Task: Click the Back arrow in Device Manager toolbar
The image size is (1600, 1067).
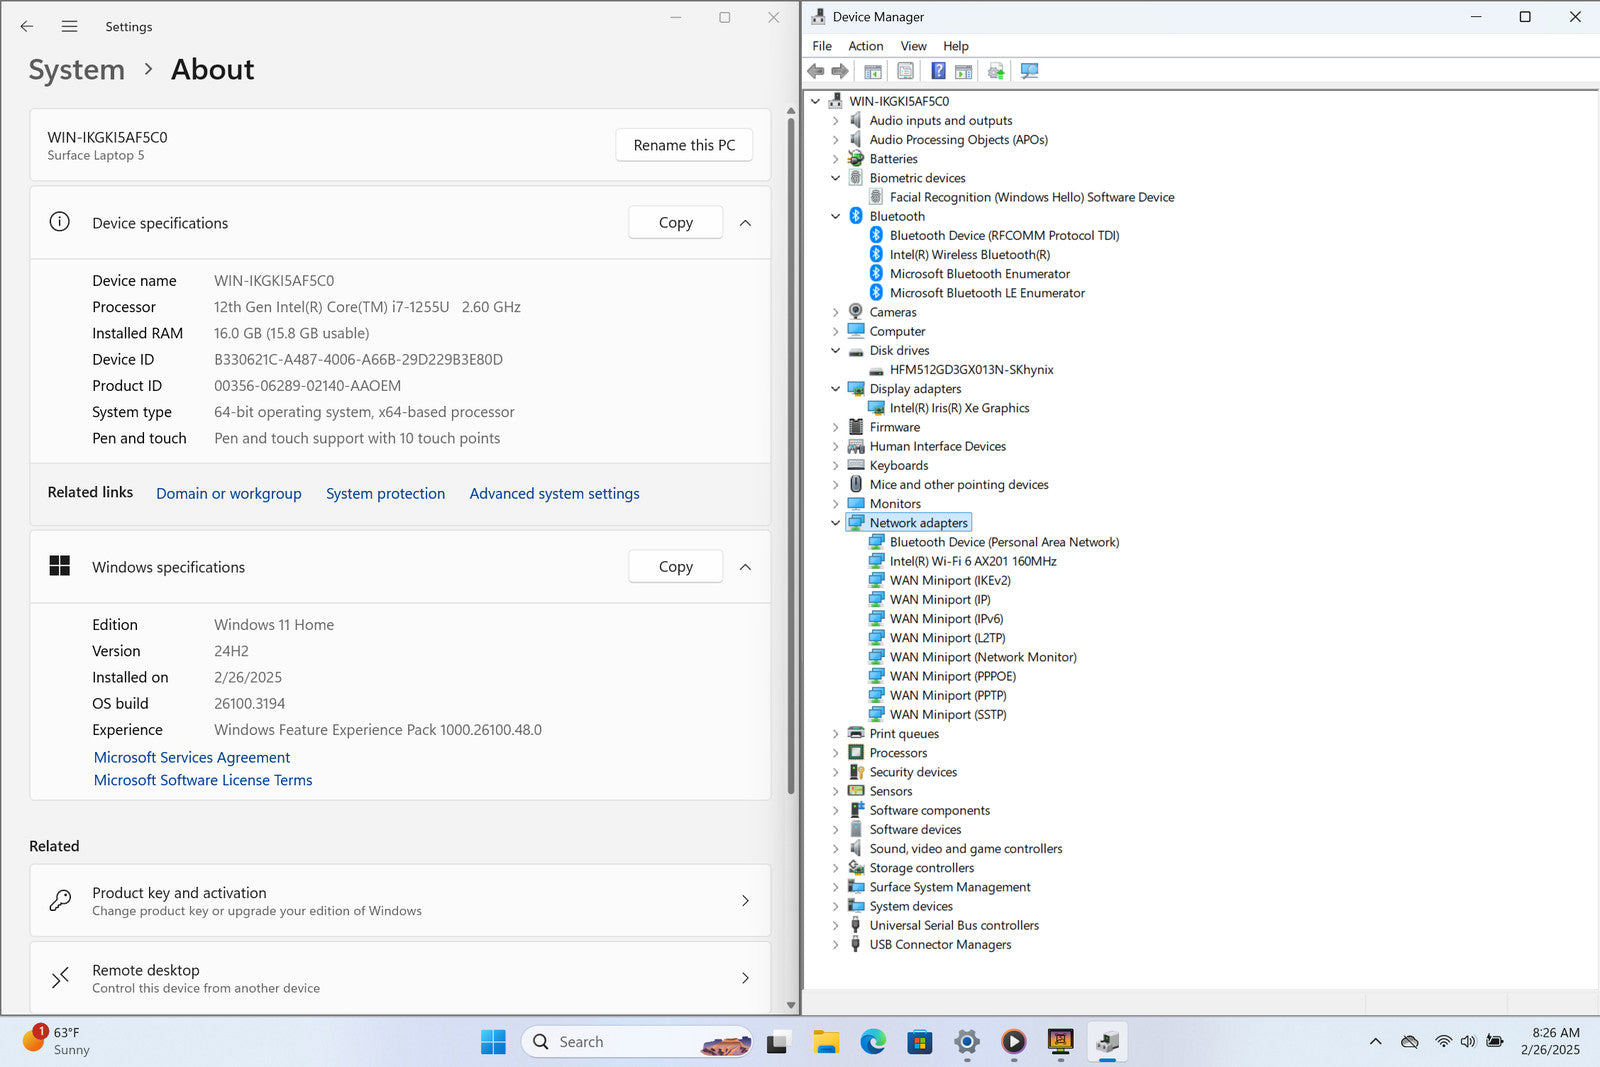Action: click(816, 71)
